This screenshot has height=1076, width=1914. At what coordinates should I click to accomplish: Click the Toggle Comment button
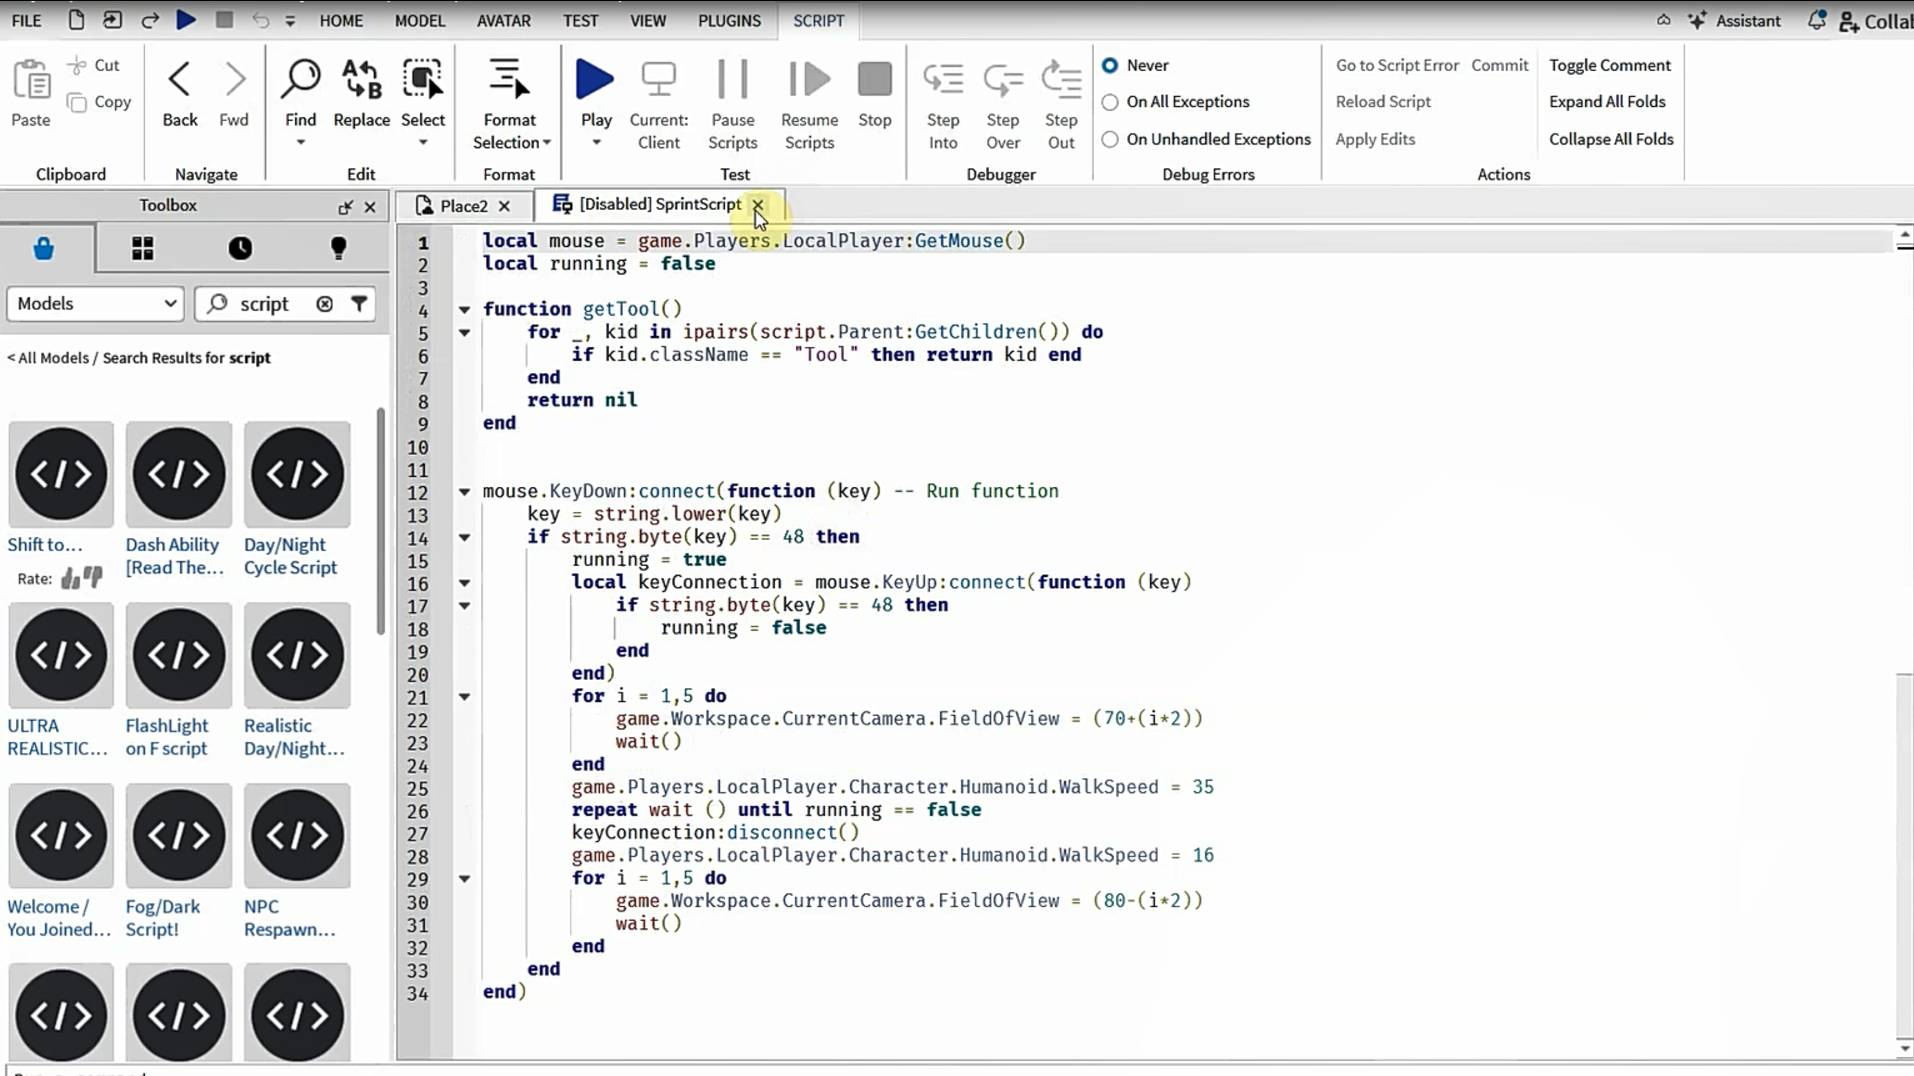point(1609,65)
